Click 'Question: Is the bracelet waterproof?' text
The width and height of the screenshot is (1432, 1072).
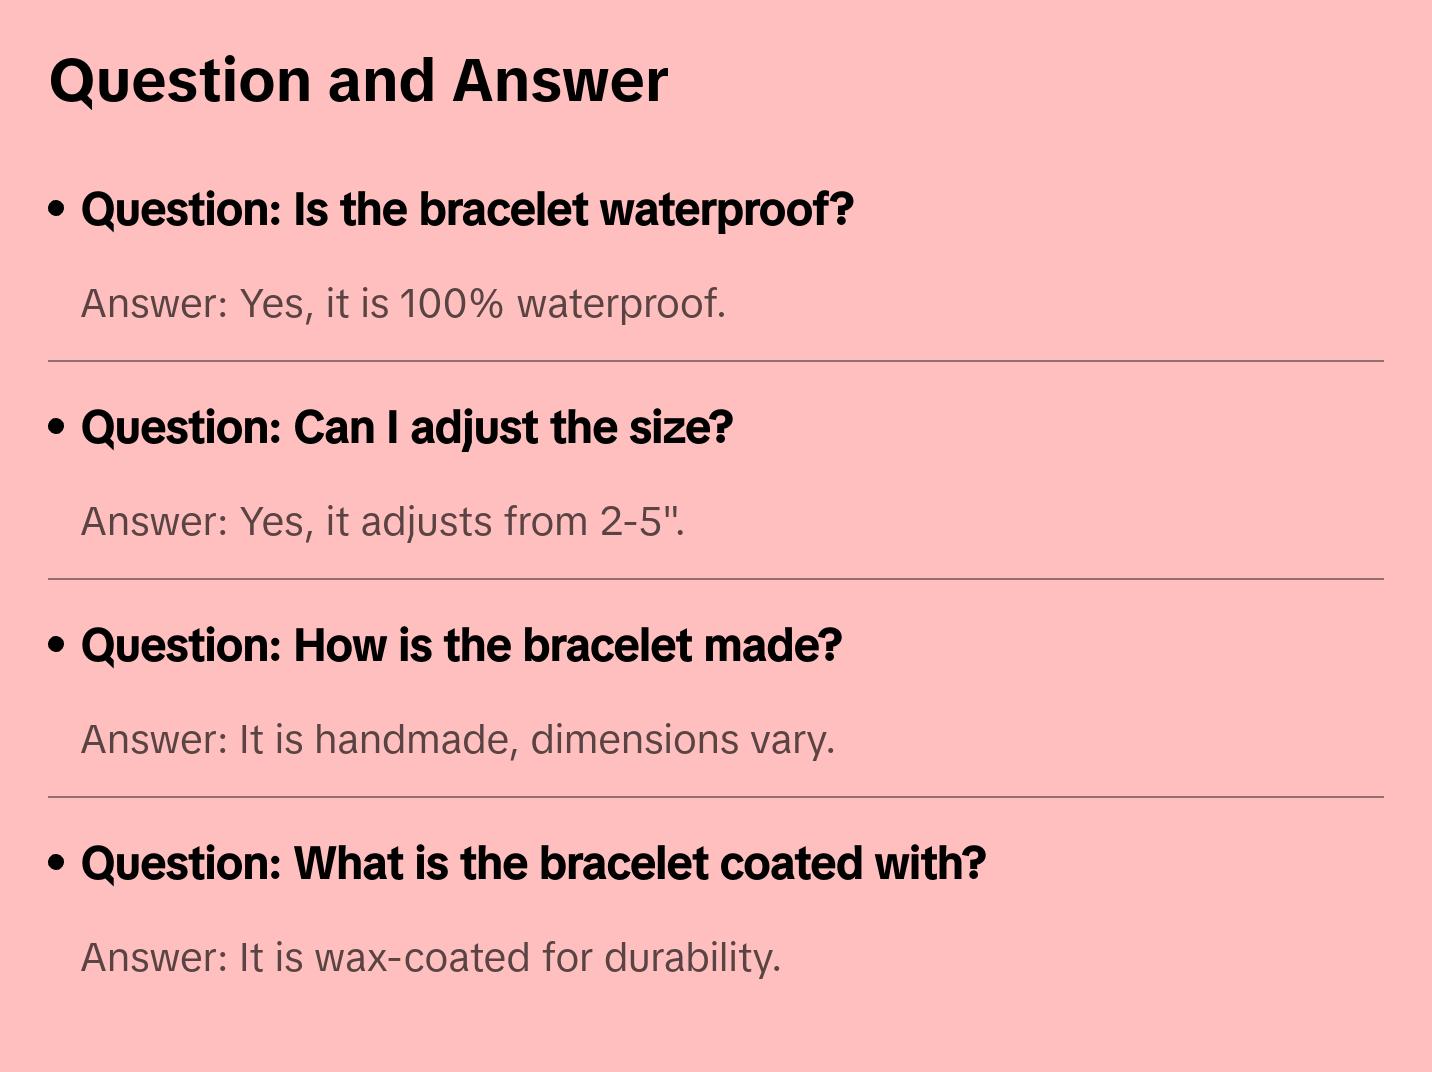pos(467,210)
